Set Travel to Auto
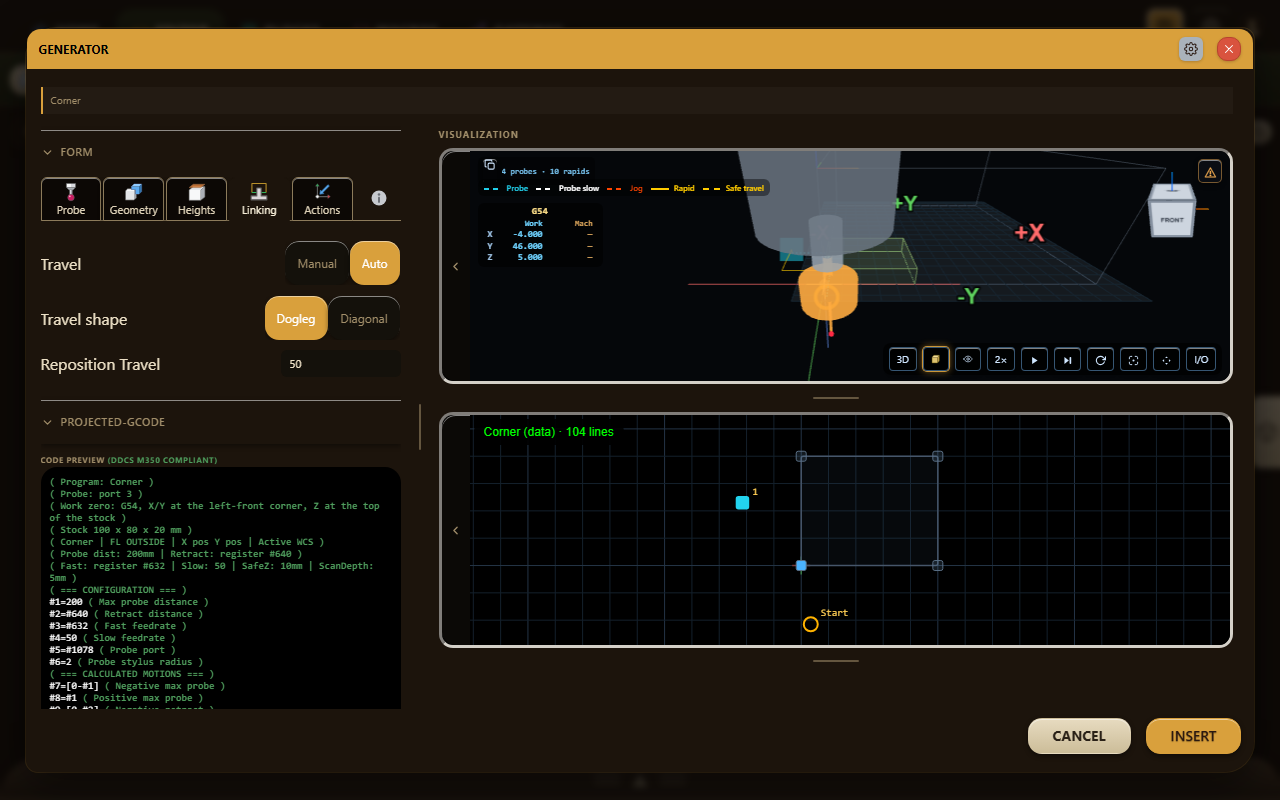Image resolution: width=1280 pixels, height=800 pixels. pos(375,264)
